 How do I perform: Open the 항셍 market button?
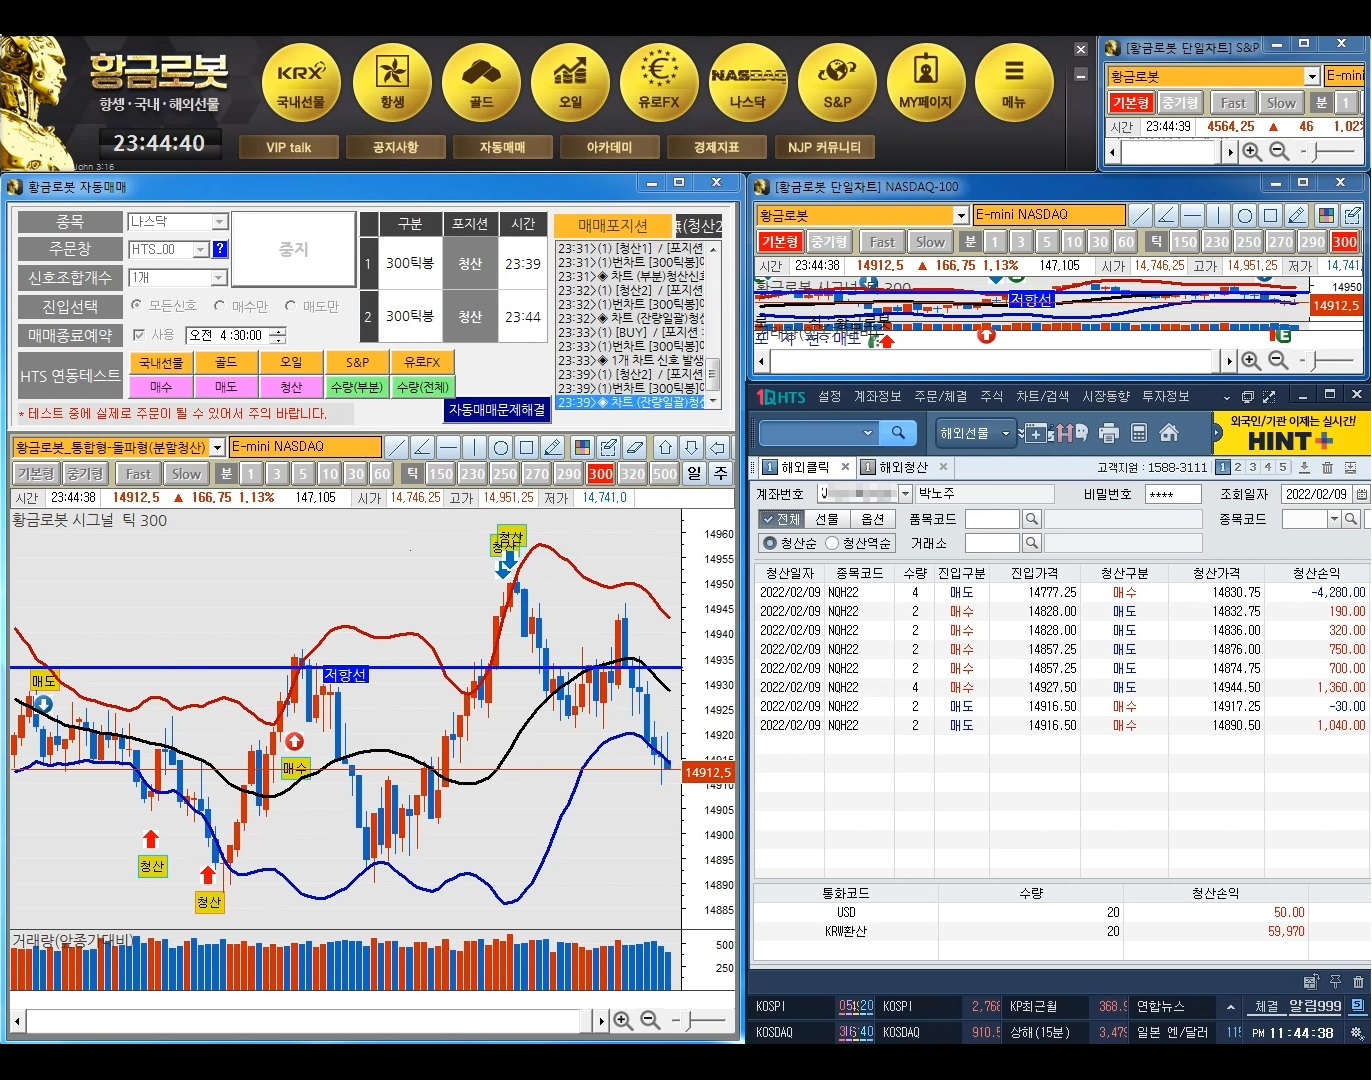tap(392, 83)
